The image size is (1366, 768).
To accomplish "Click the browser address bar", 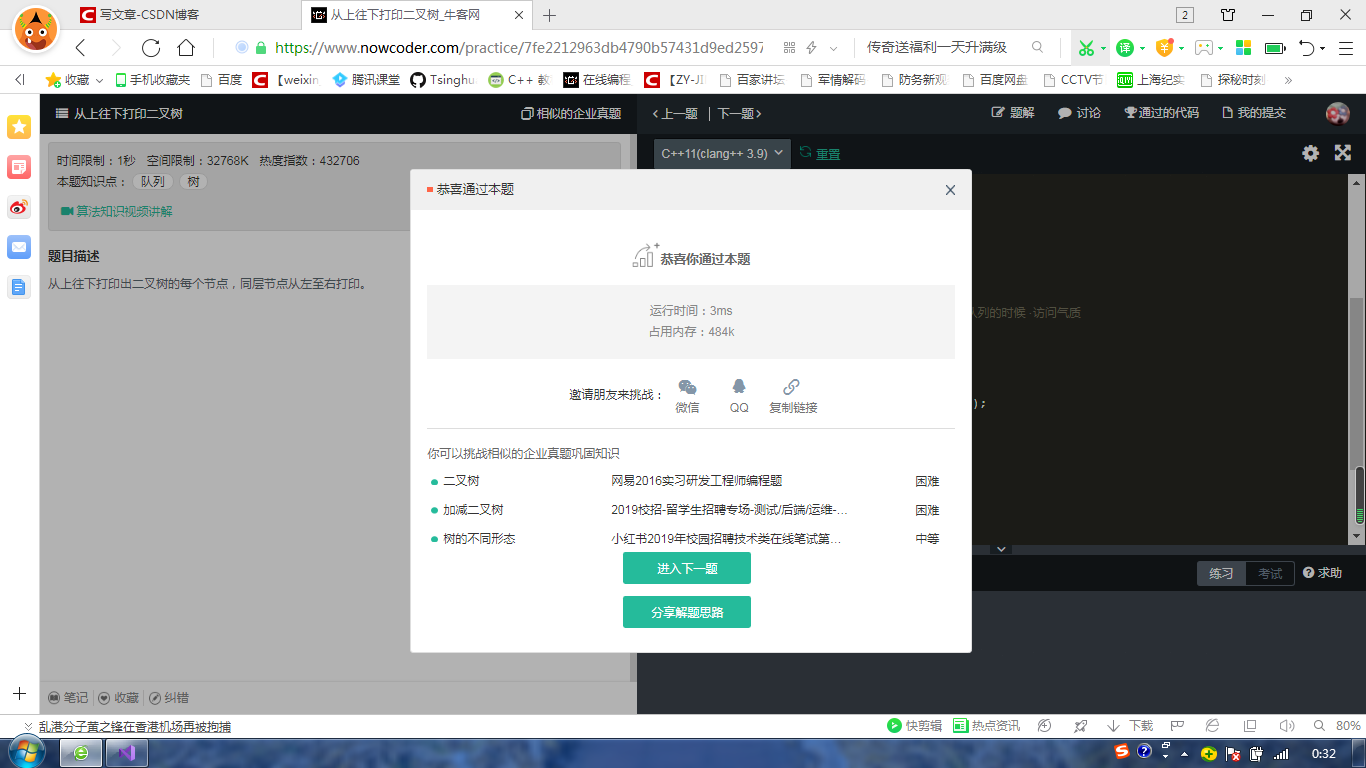I will (500, 47).
